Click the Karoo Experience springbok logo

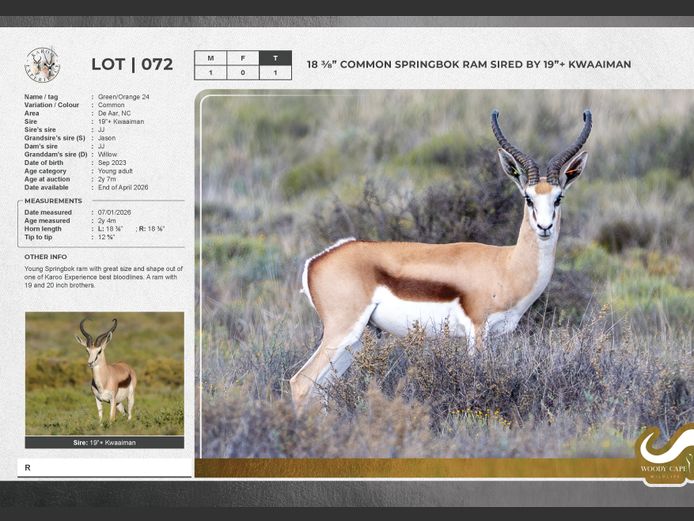click(42, 64)
